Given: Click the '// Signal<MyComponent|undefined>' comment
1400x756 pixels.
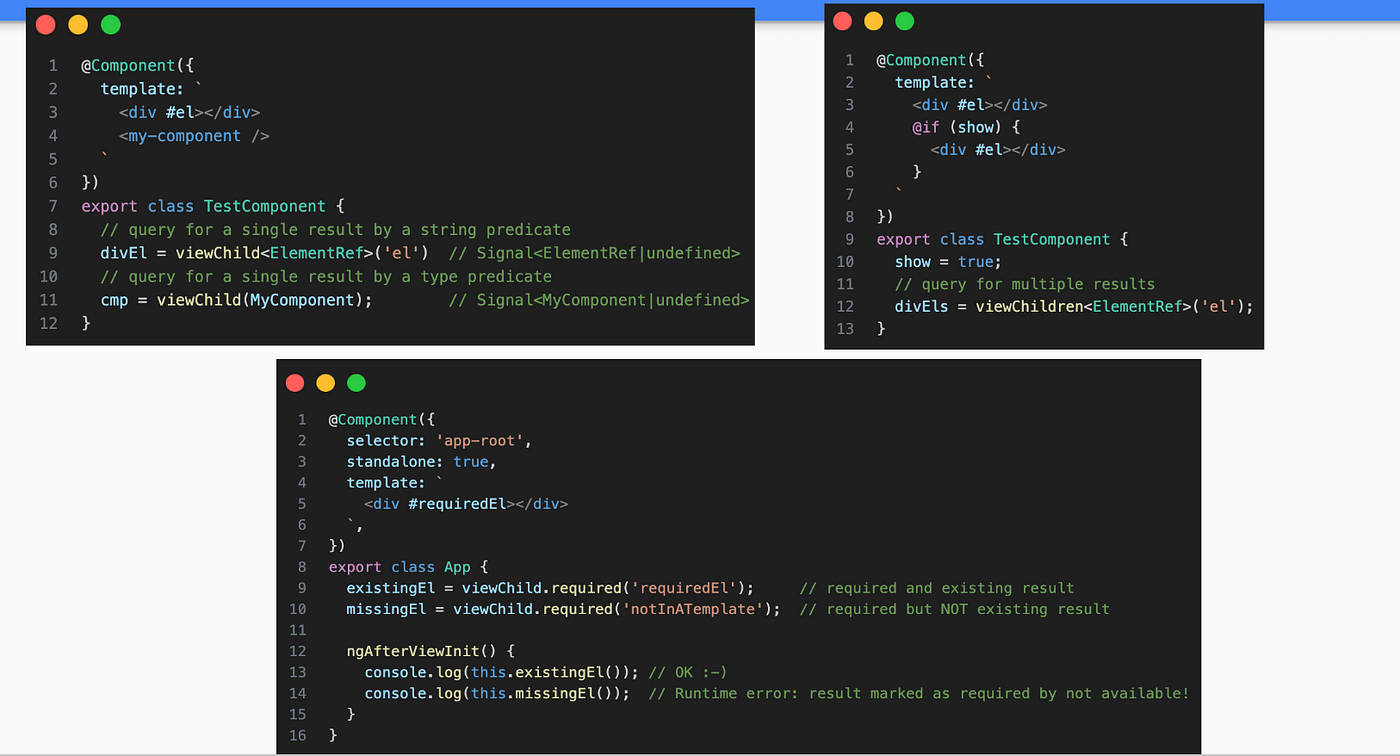Looking at the screenshot, I should (599, 300).
